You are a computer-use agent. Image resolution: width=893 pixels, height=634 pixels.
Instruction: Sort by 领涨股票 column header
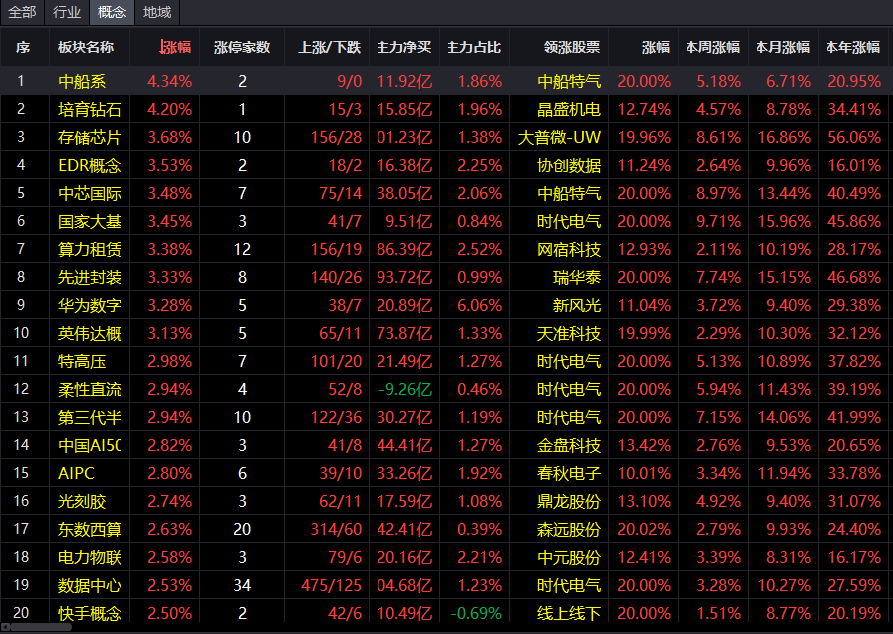click(x=572, y=47)
